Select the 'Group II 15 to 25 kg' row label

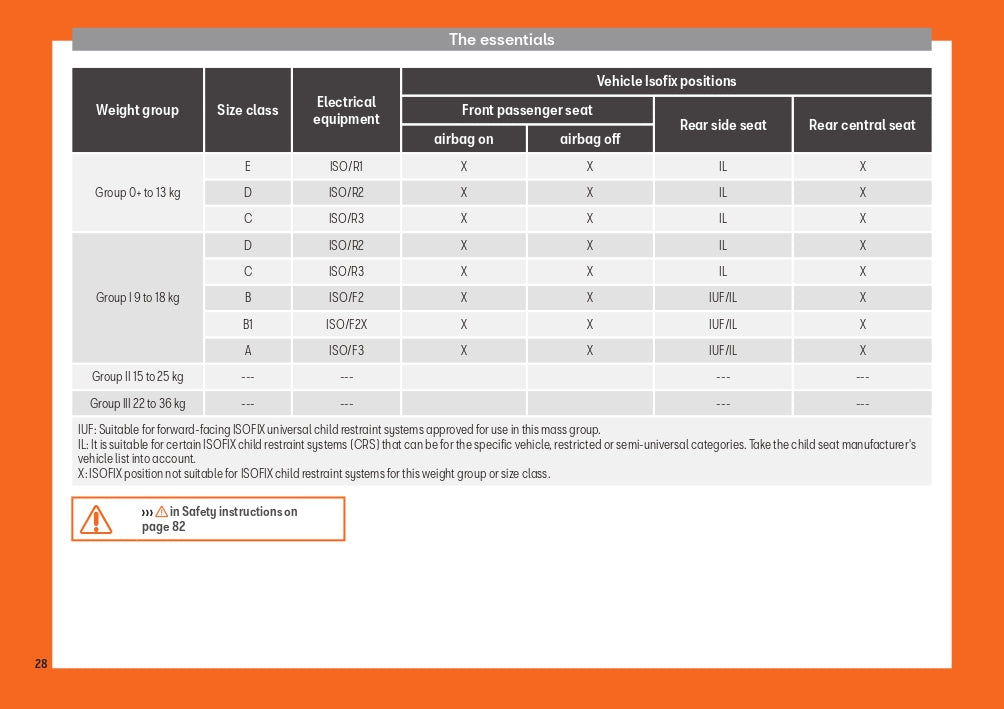click(138, 377)
